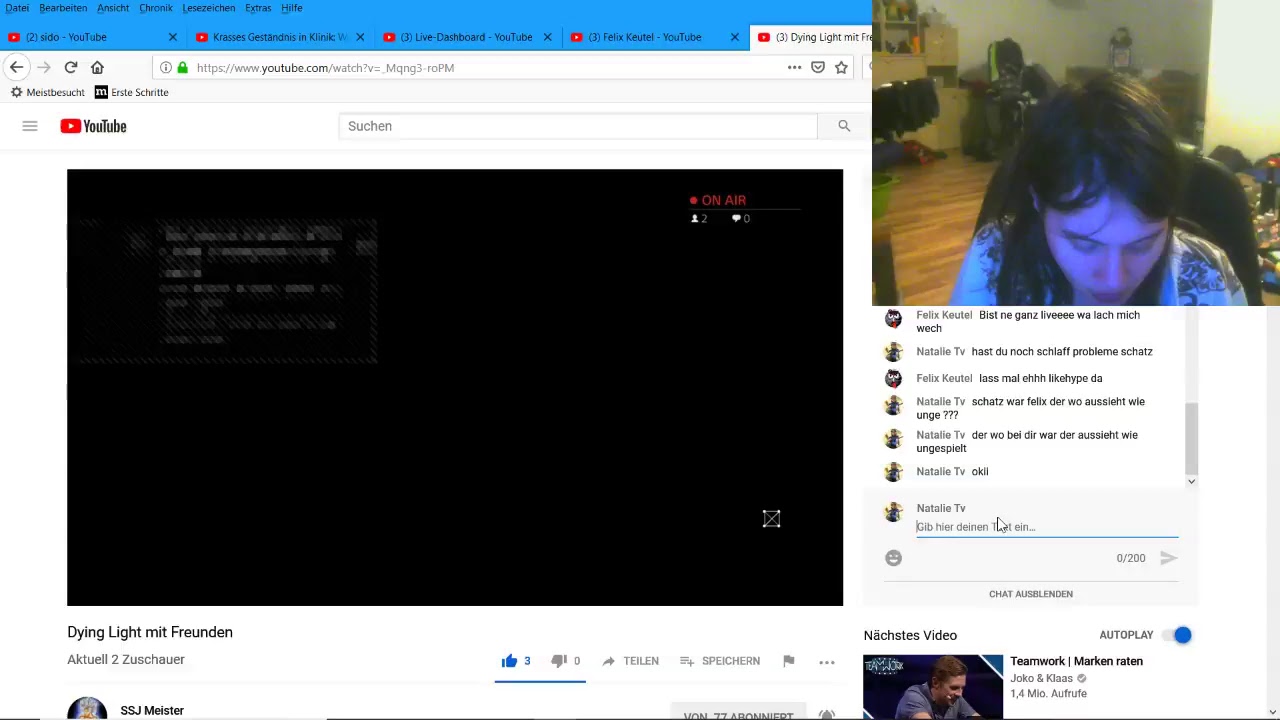This screenshot has width=1280, height=720.
Task: Open the Bearbeiten menu
Action: (x=63, y=8)
